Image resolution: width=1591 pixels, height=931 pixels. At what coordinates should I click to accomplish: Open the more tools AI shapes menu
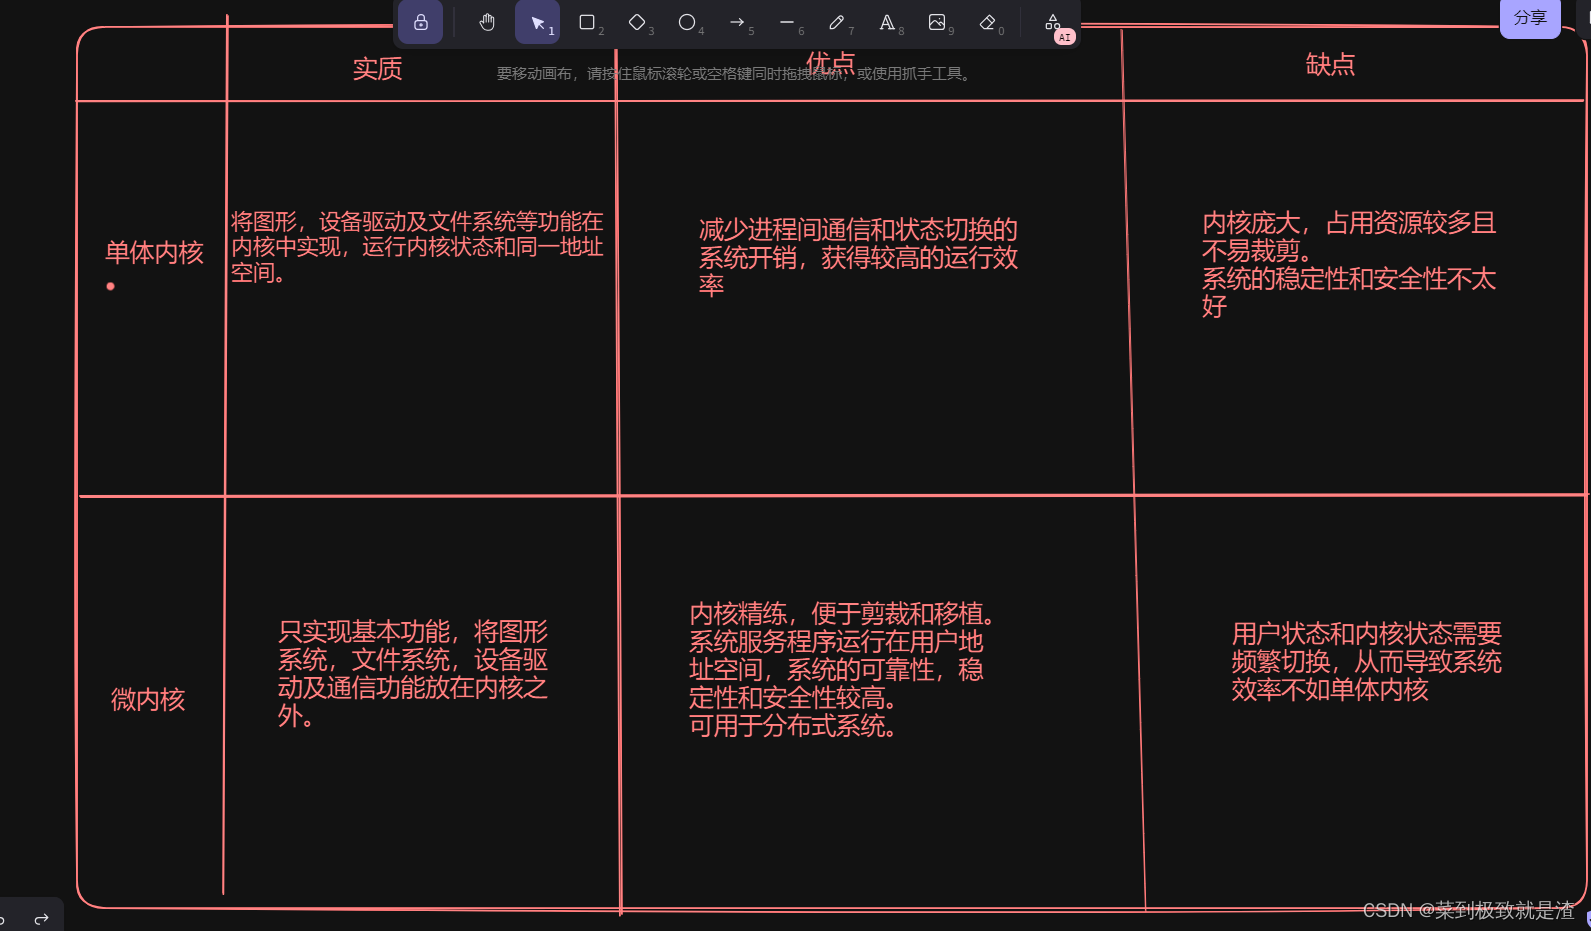tap(1054, 23)
